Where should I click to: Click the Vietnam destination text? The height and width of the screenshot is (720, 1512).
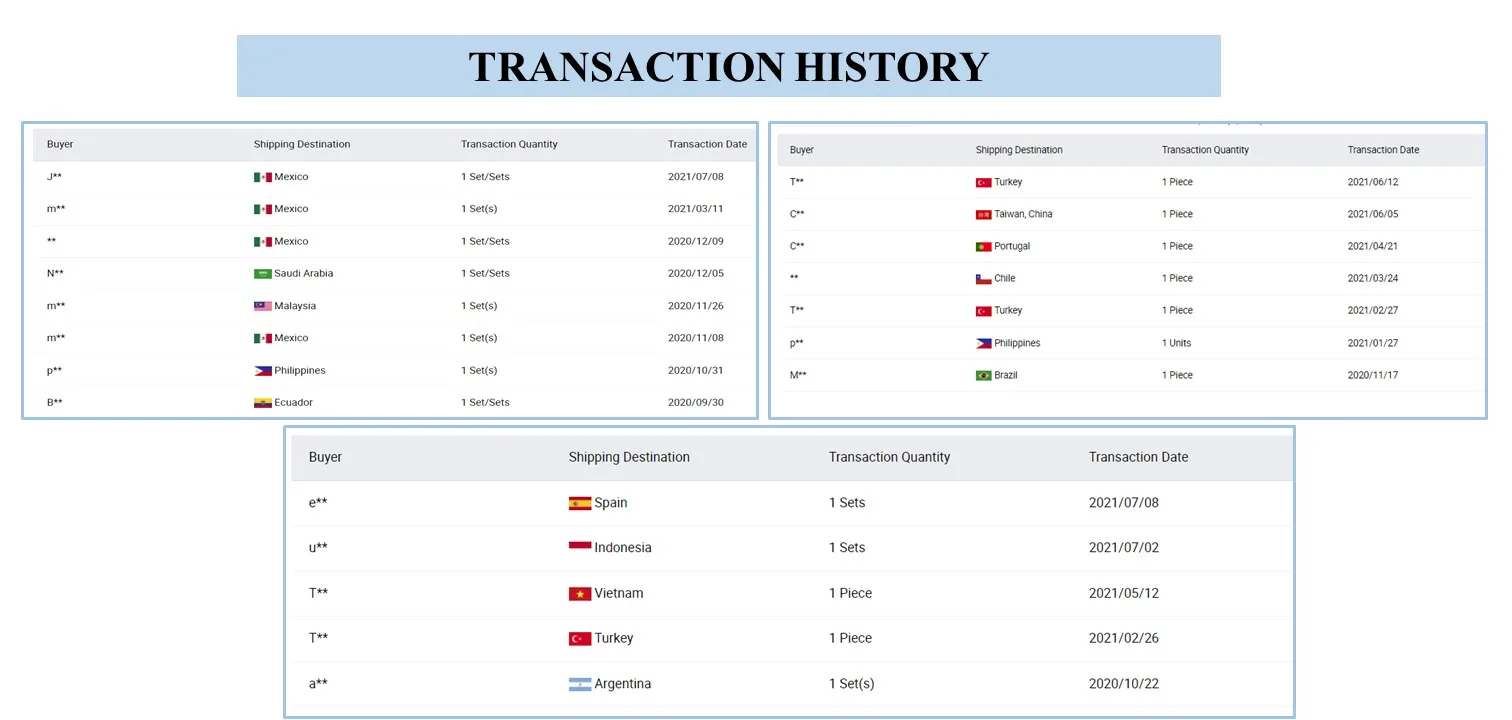[x=619, y=593]
